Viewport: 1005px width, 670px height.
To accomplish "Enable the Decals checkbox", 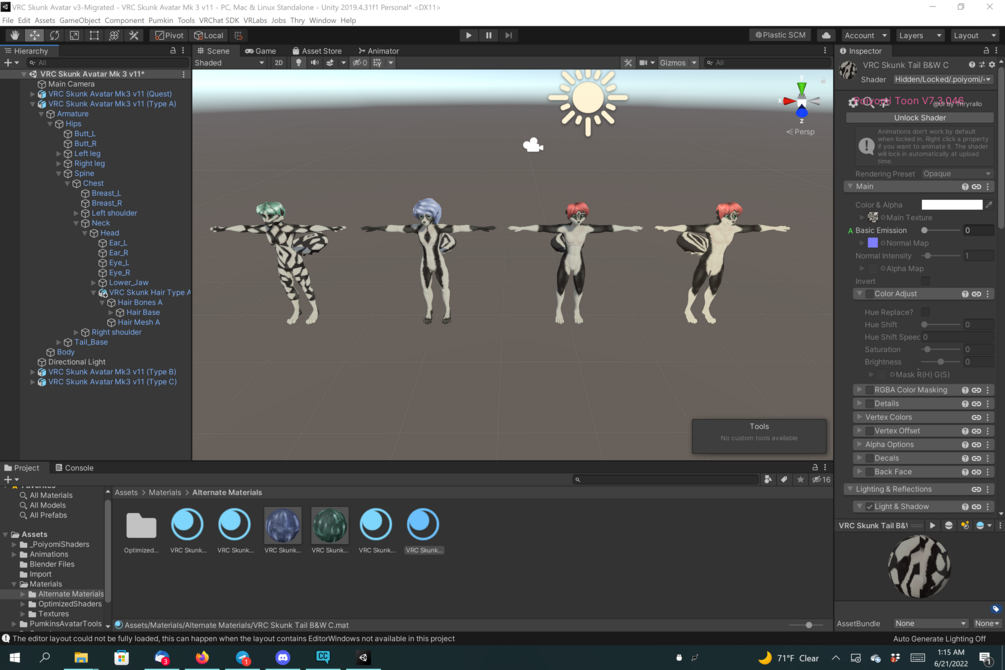I will [x=869, y=458].
